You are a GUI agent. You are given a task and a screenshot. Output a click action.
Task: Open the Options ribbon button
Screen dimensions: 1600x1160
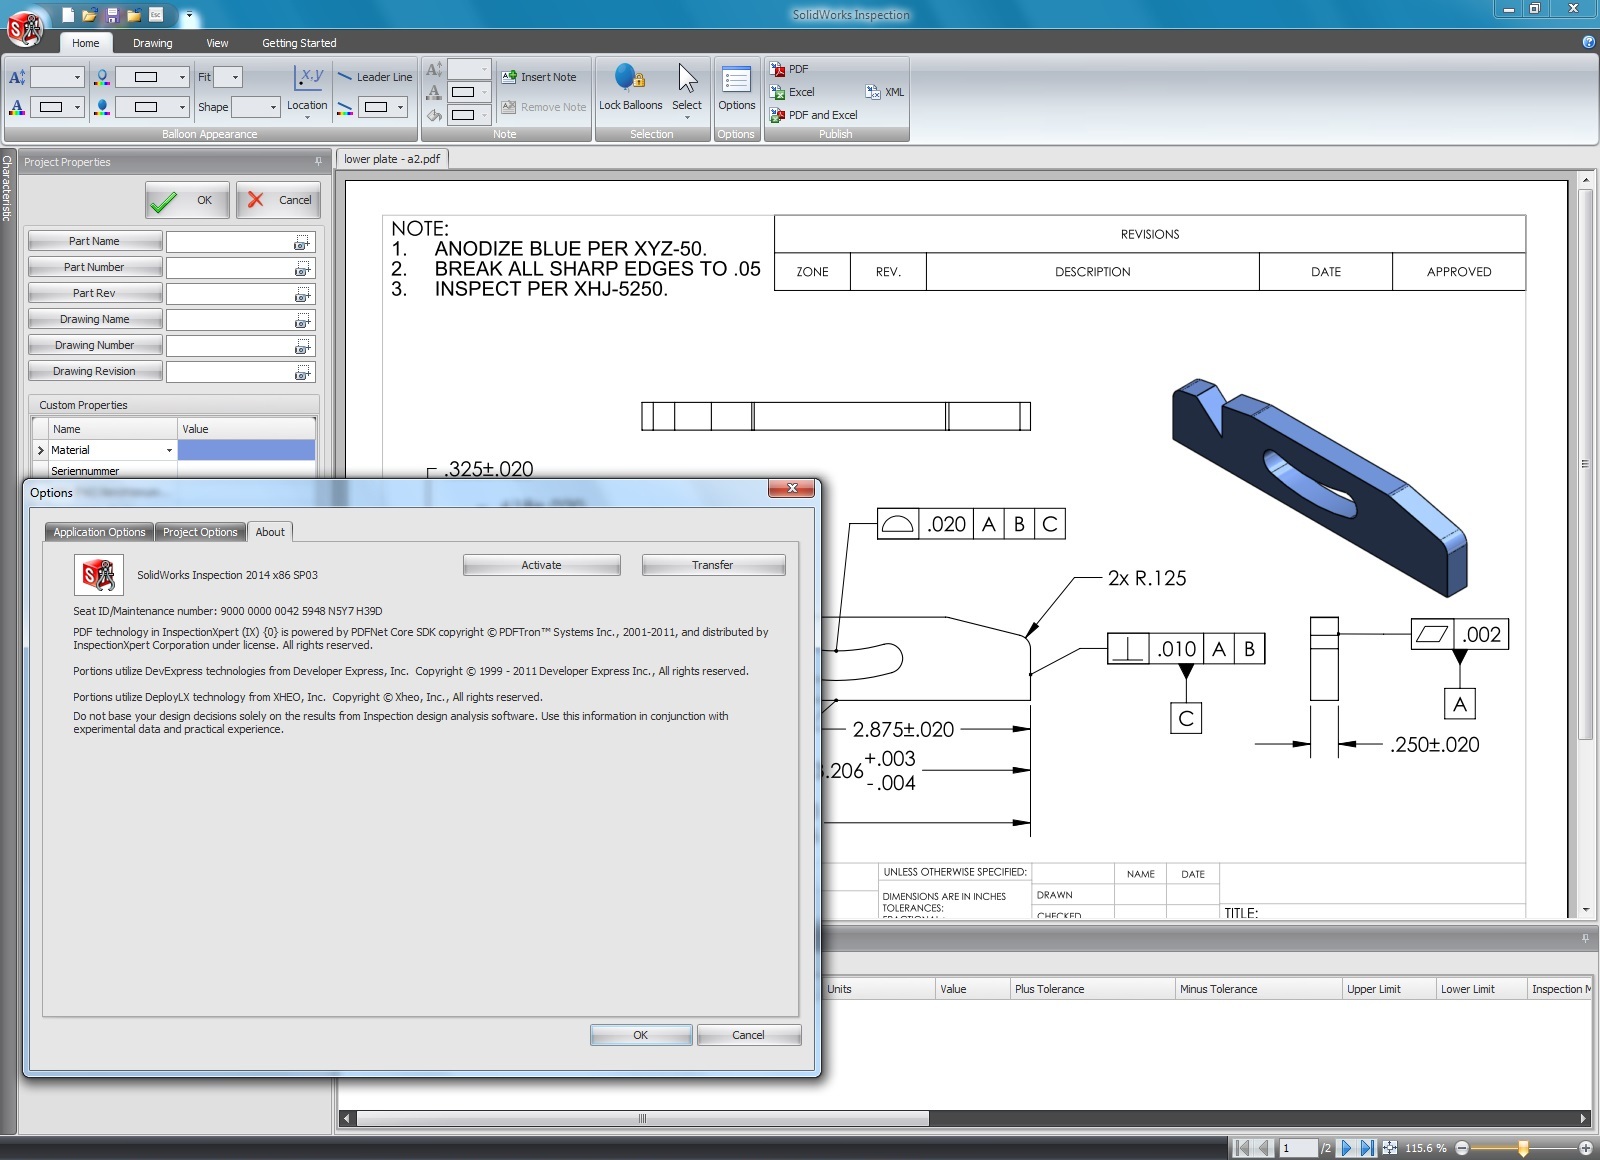tap(737, 90)
